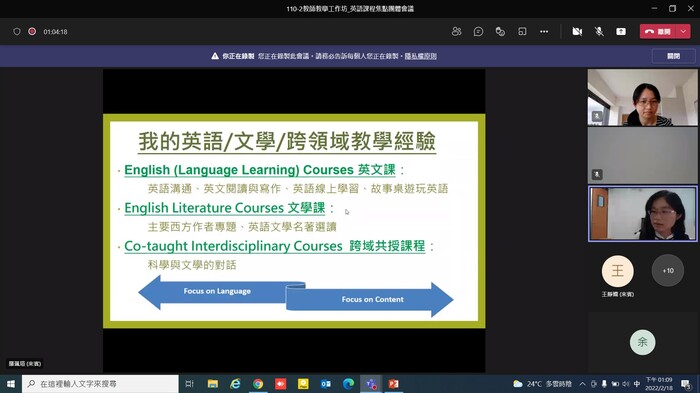Click the IME language indicator 中
This screenshot has width=700, height=393.
pyautogui.click(x=637, y=384)
